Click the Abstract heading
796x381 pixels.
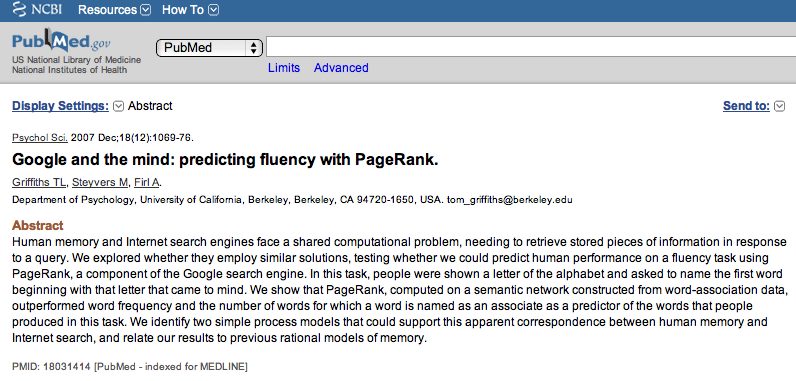pyautogui.click(x=38, y=226)
